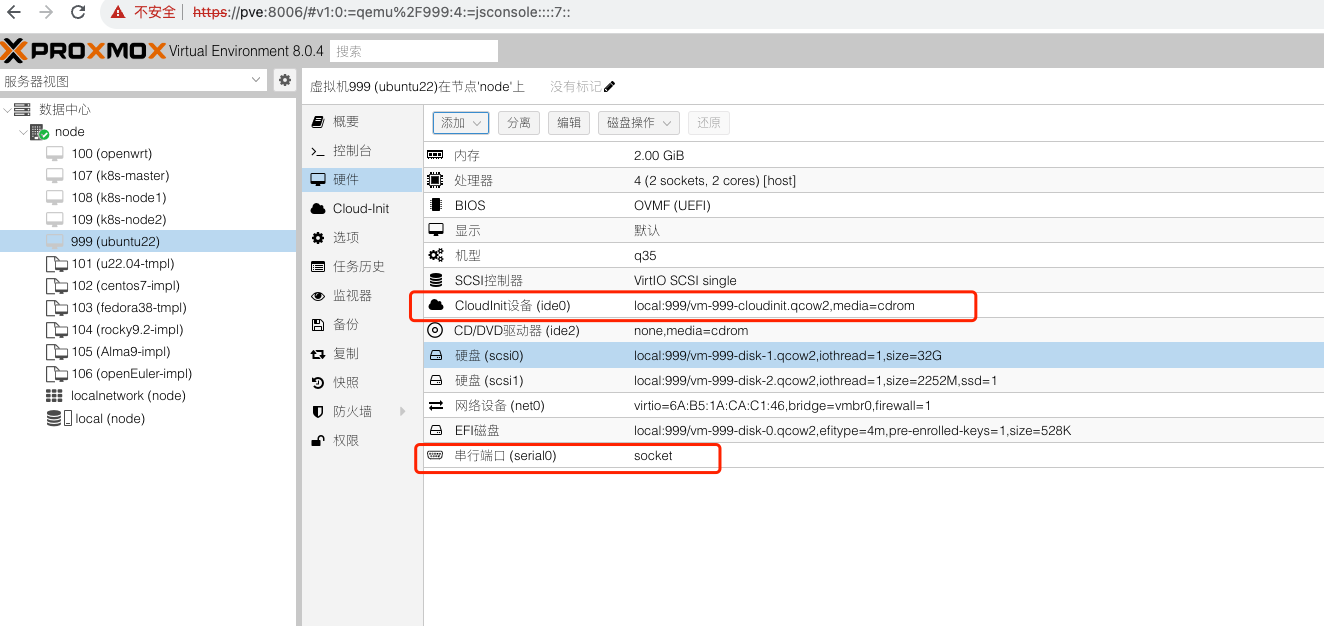
Task: Switch to the 控制台 console tab
Action: [x=351, y=150]
